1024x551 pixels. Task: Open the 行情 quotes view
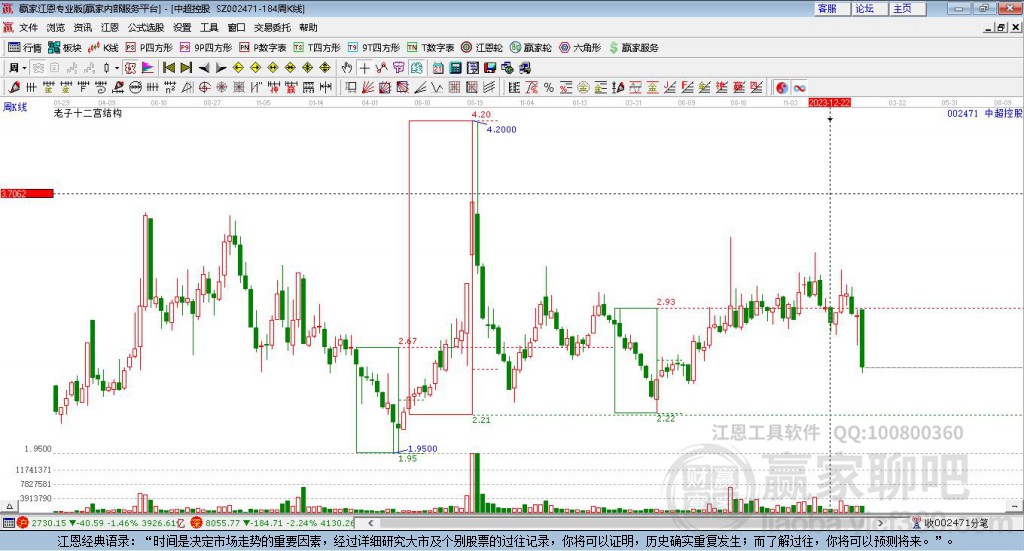click(24, 48)
